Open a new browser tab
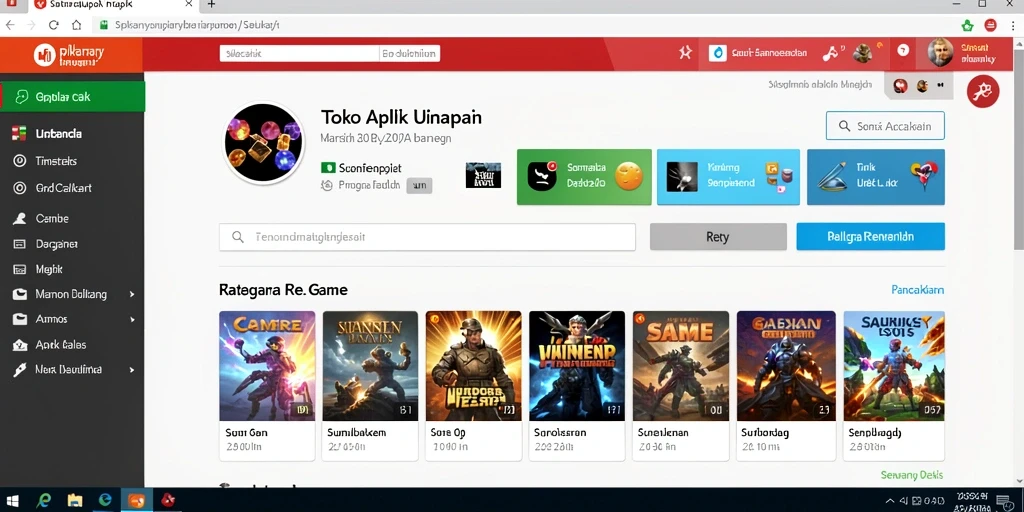The image size is (1024, 512). click(211, 5)
